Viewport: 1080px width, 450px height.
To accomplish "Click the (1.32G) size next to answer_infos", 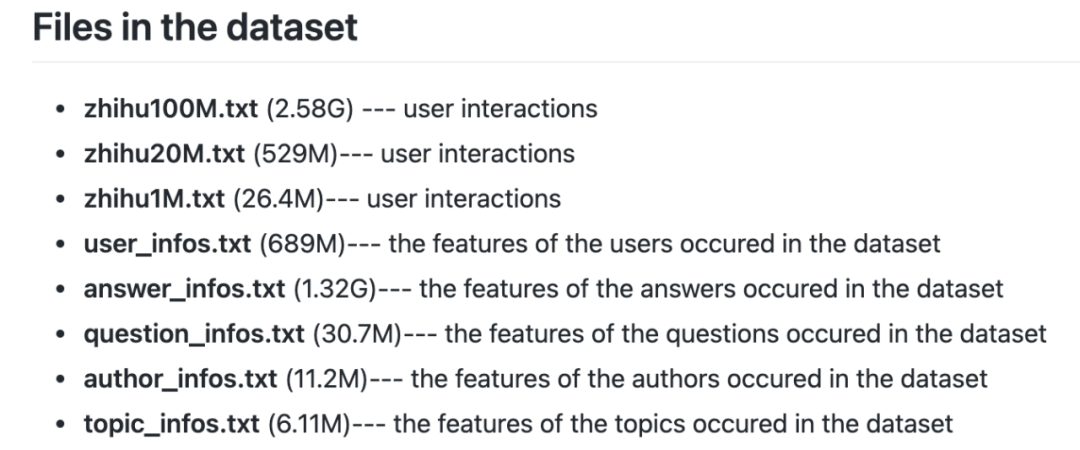I will tap(335, 289).
